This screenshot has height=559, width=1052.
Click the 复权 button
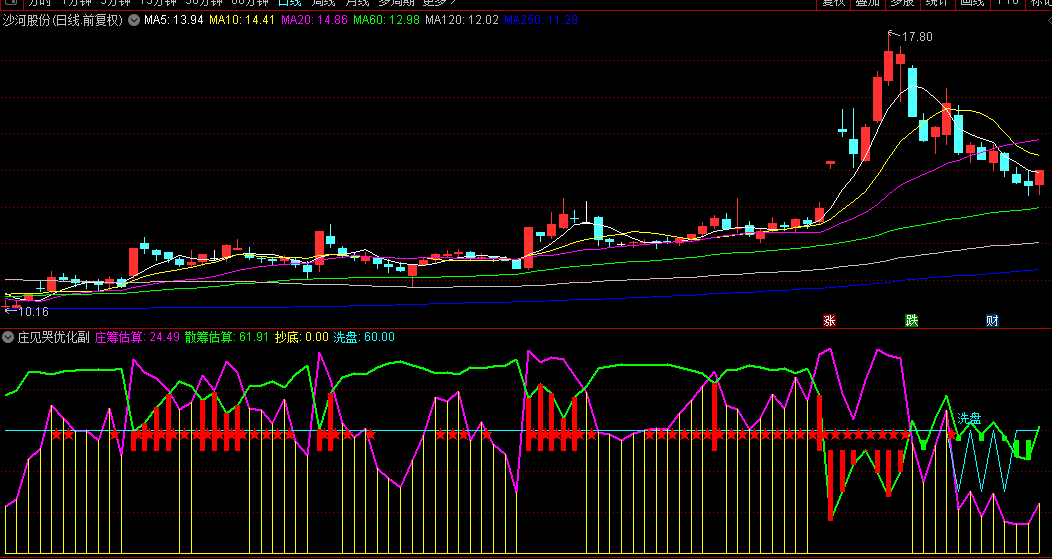pyautogui.click(x=834, y=3)
